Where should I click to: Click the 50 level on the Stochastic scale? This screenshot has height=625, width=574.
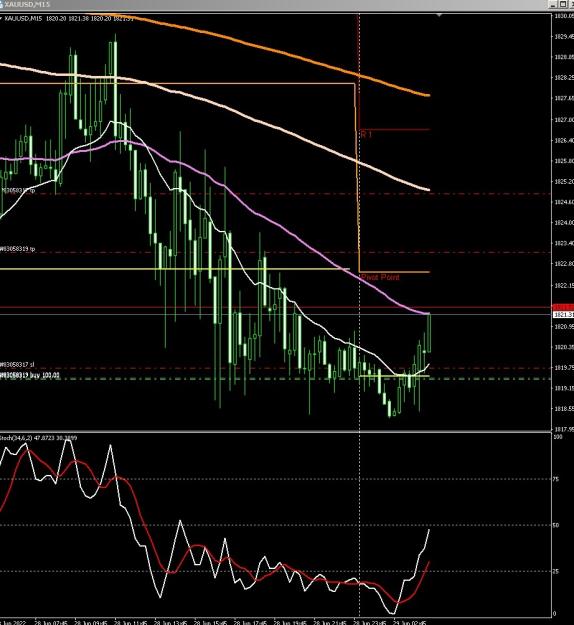click(x=556, y=525)
